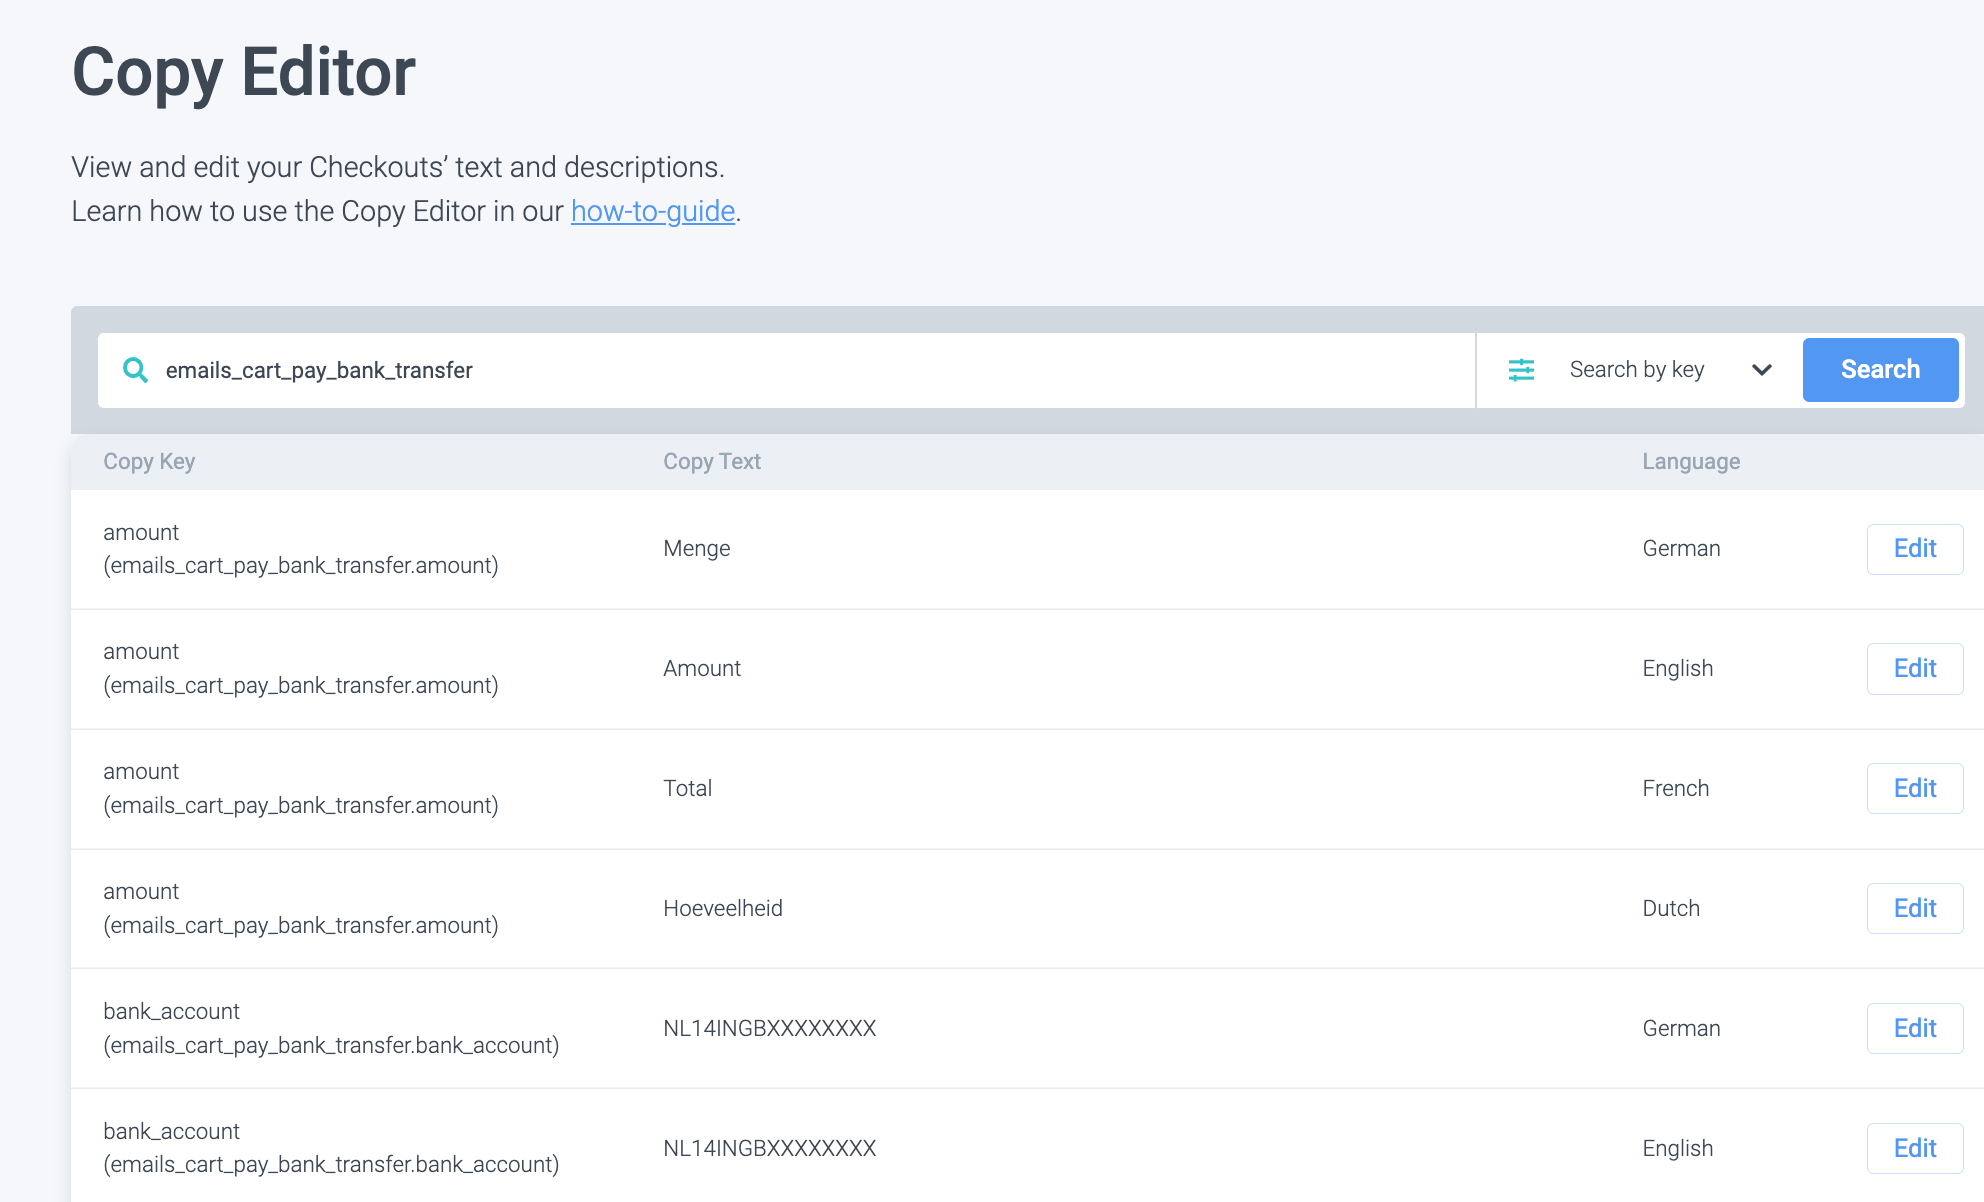Edit the English Amount row

coord(1914,668)
